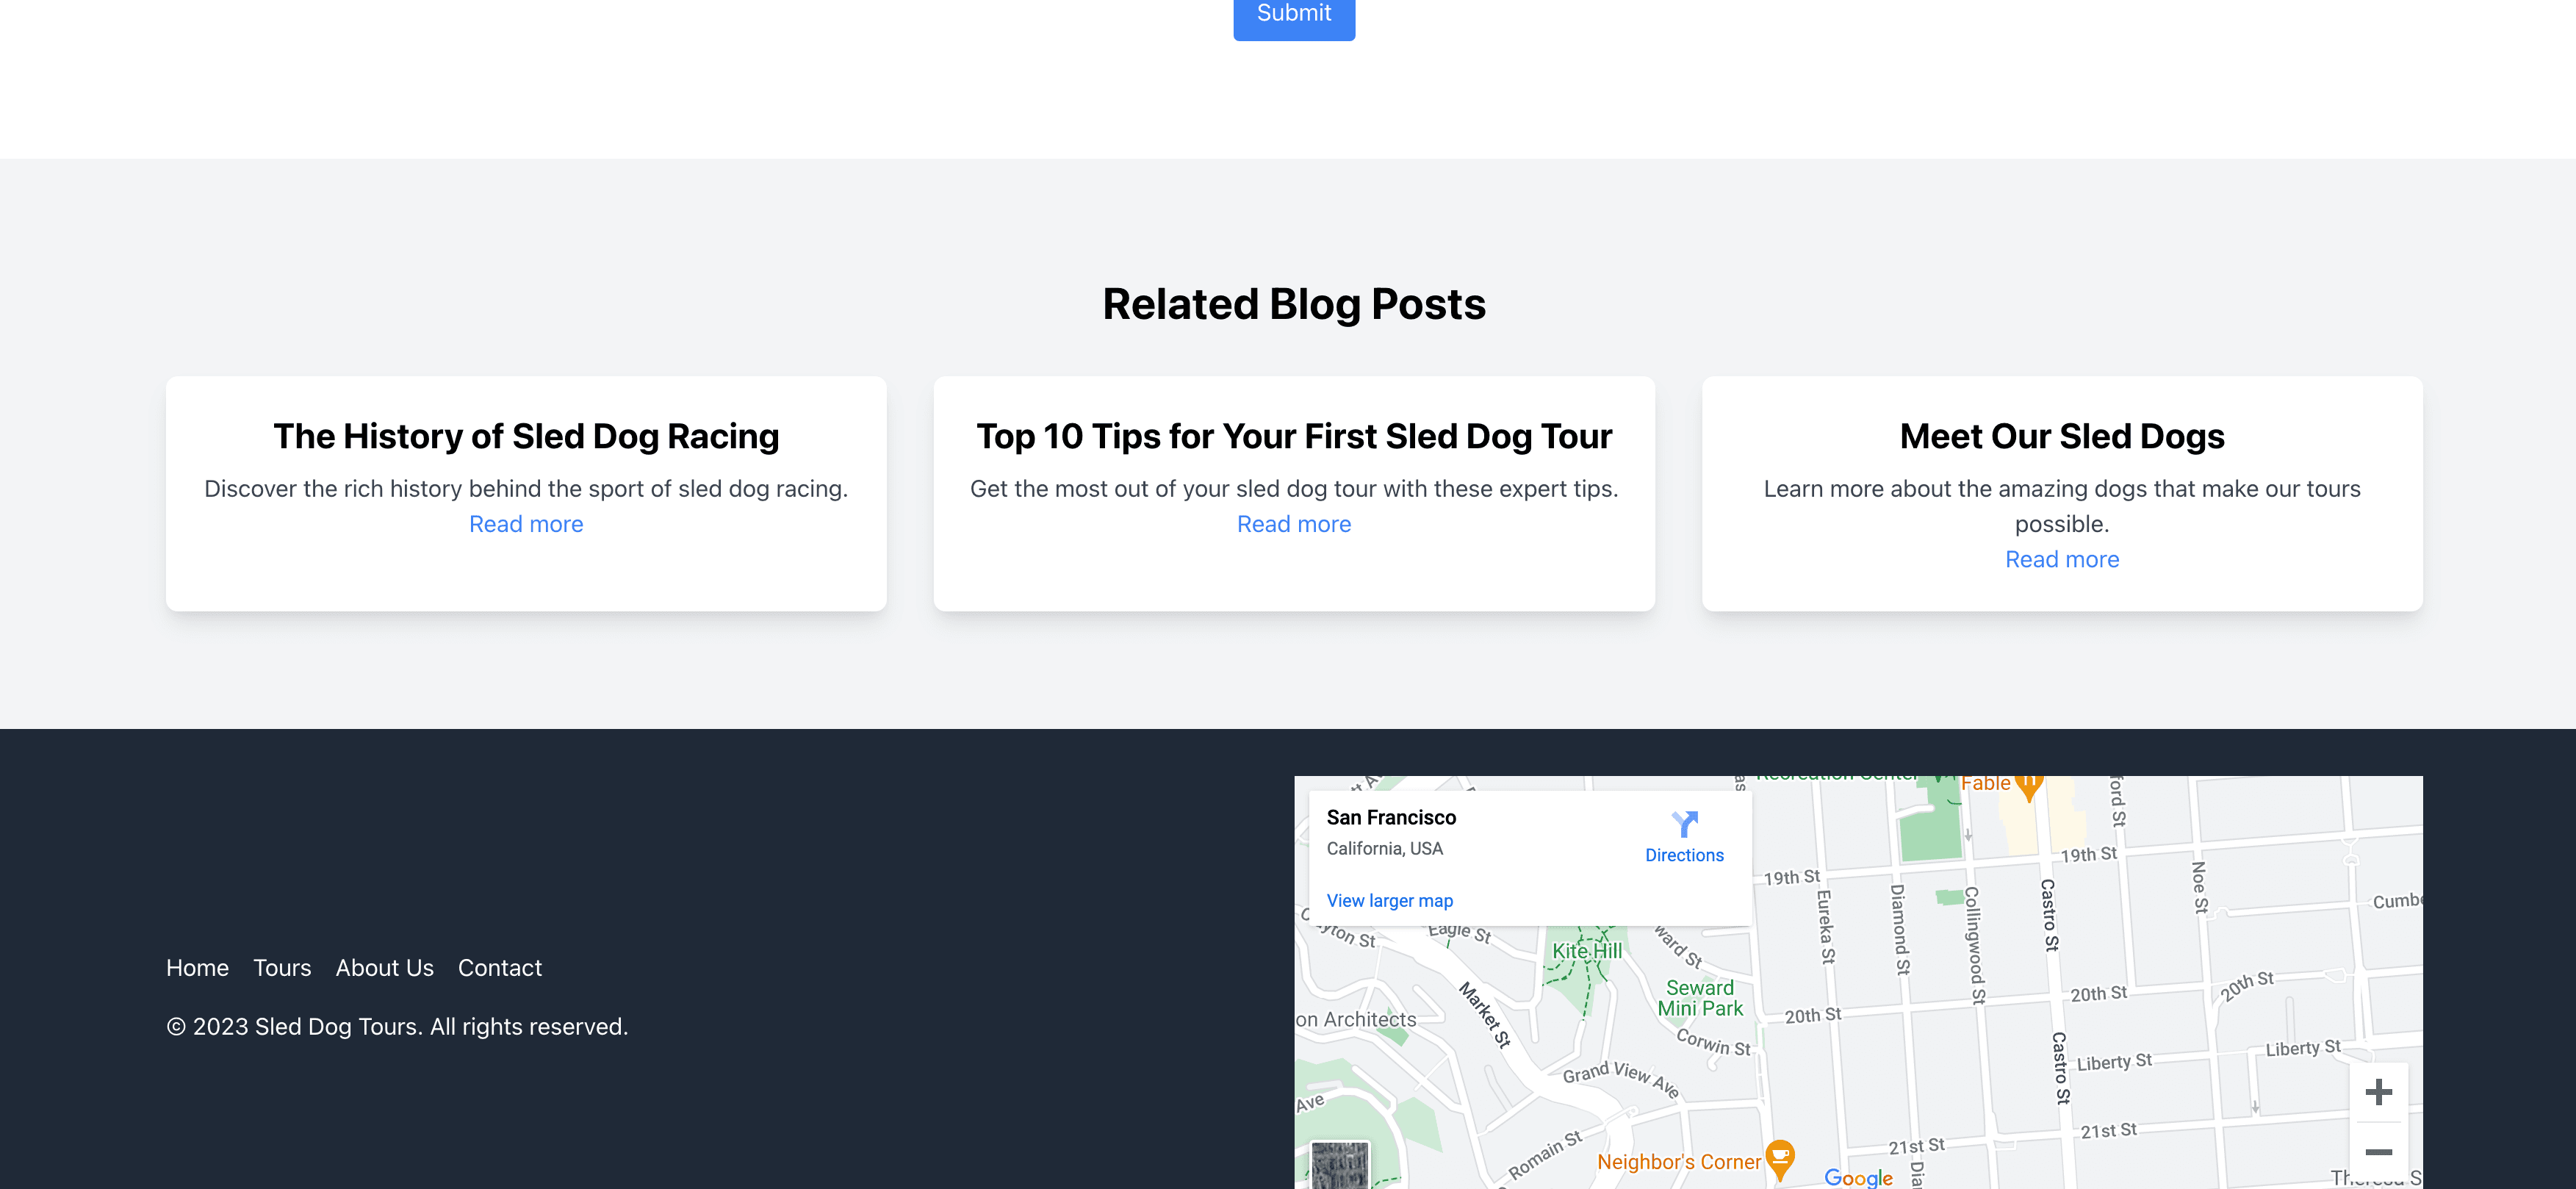Open Read more under Top 10 Tips card
Screen dimensions: 2576x1189
(1294, 524)
